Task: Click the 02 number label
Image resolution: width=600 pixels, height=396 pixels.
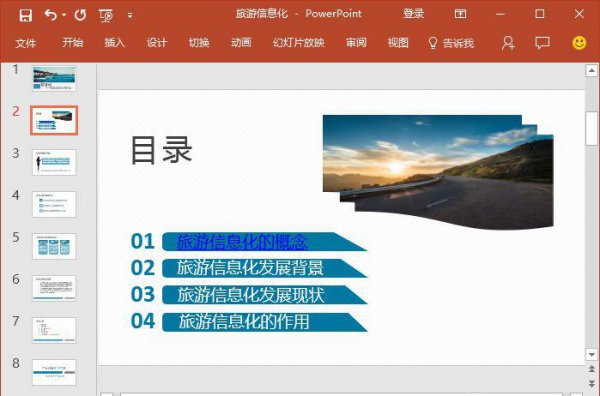Action: (x=143, y=268)
